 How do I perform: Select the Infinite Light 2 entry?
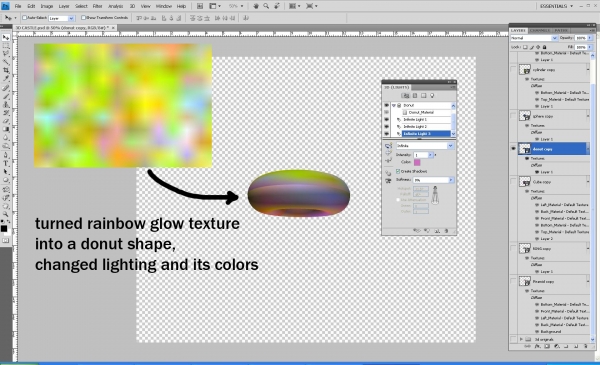pos(415,127)
